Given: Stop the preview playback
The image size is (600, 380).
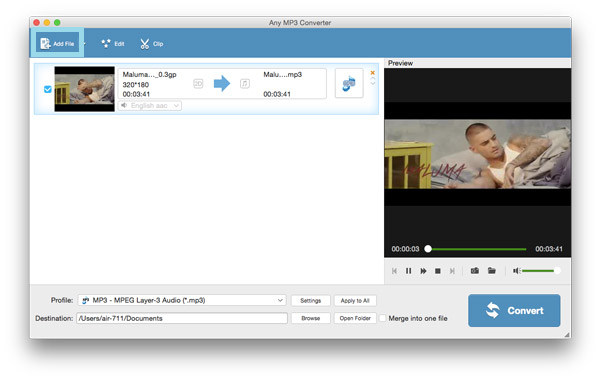Looking at the screenshot, I should (x=438, y=271).
